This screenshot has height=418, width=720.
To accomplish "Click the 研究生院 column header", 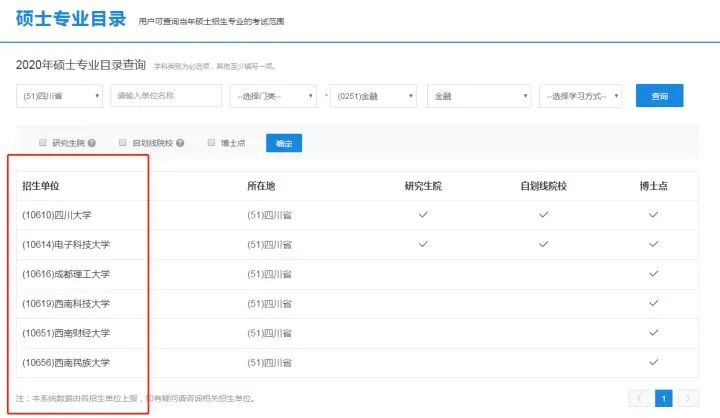I will coord(423,186).
